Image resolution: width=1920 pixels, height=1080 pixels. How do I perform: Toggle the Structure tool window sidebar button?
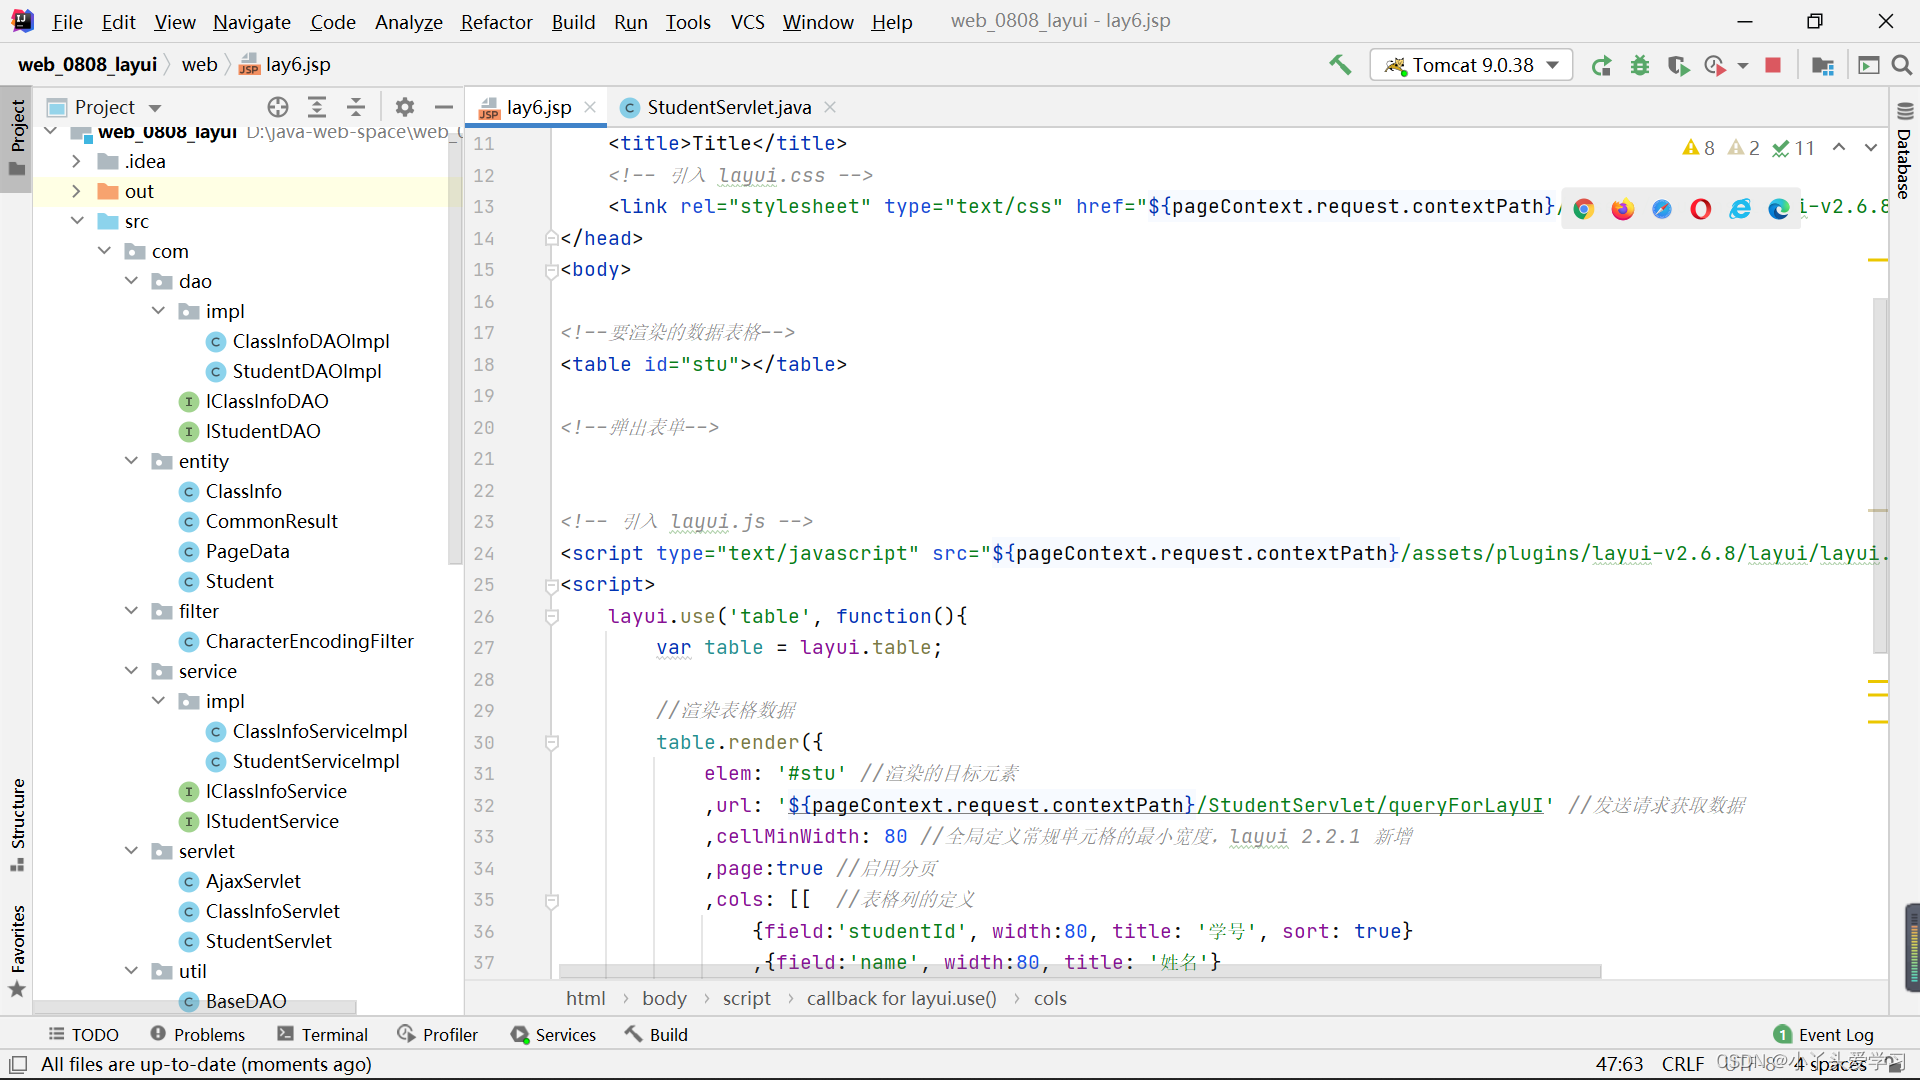pyautogui.click(x=17, y=825)
